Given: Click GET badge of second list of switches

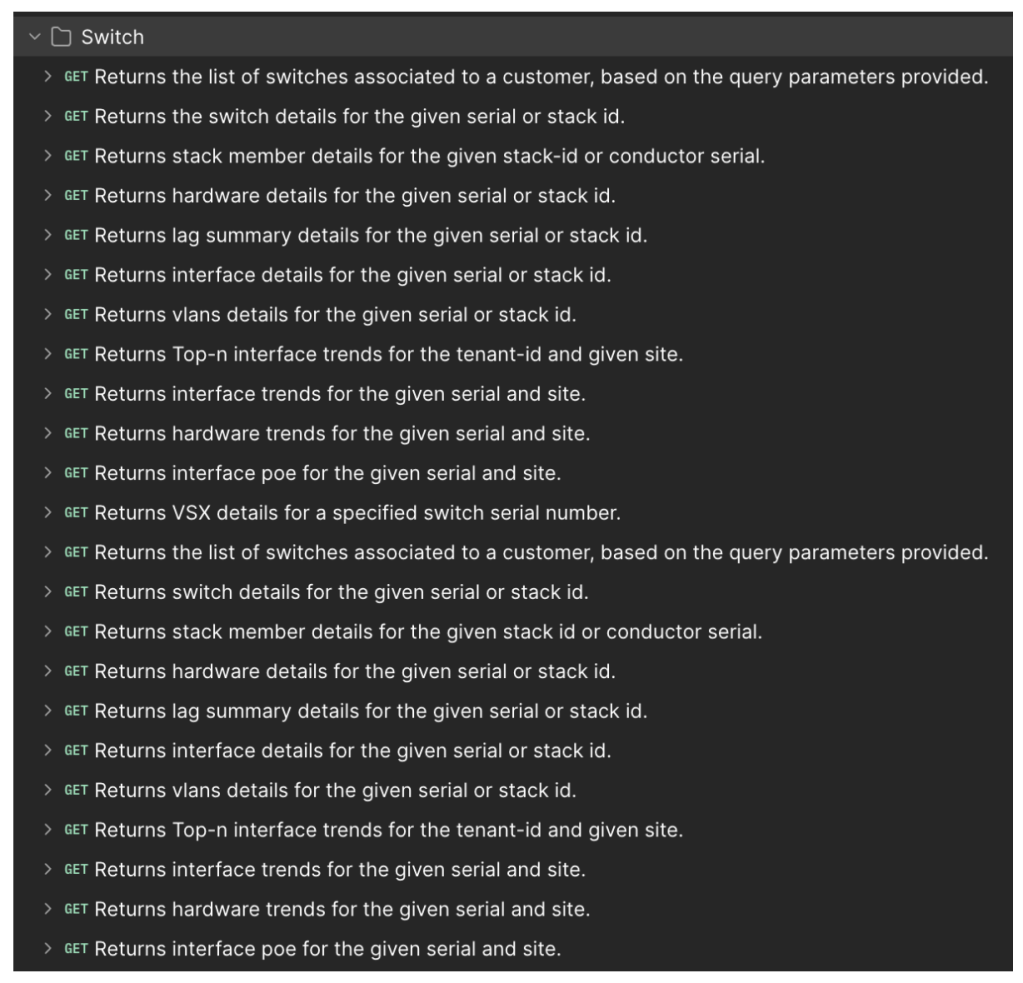Looking at the screenshot, I should point(76,553).
